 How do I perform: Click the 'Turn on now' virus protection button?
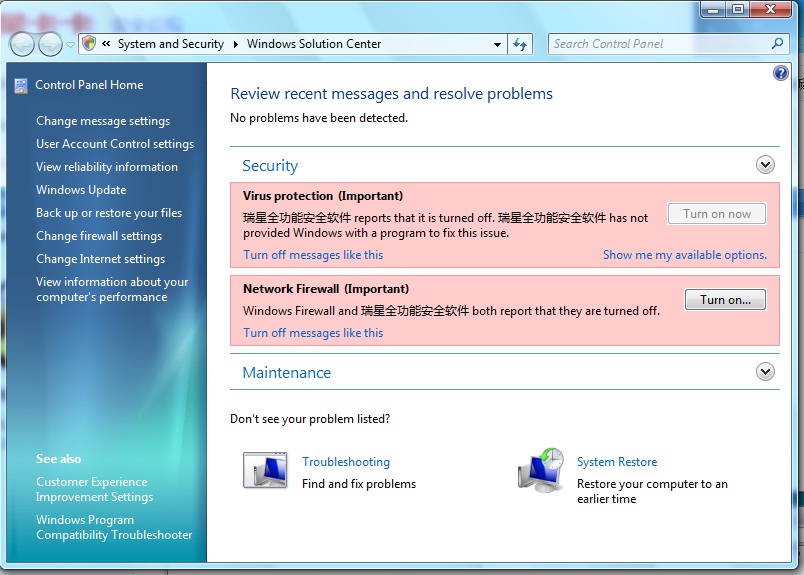[x=717, y=214]
